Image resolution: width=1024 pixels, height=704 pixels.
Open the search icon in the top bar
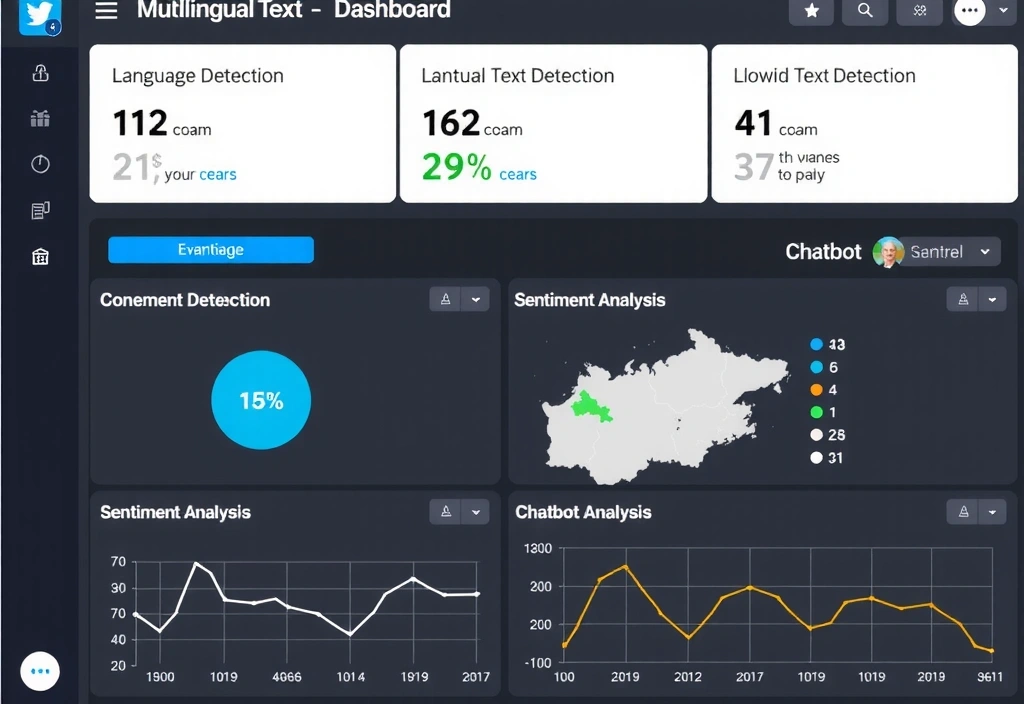pos(864,13)
